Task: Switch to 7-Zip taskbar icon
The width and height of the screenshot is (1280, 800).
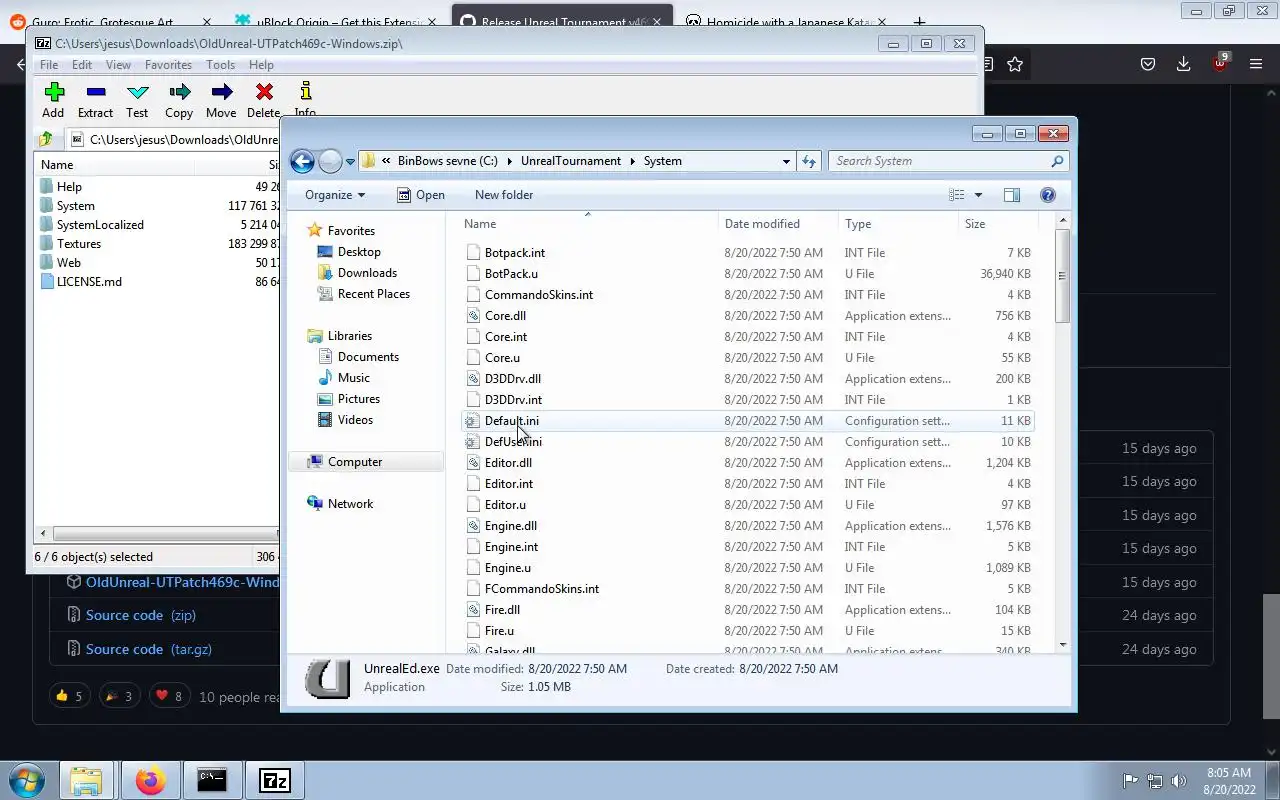Action: pyautogui.click(x=275, y=780)
